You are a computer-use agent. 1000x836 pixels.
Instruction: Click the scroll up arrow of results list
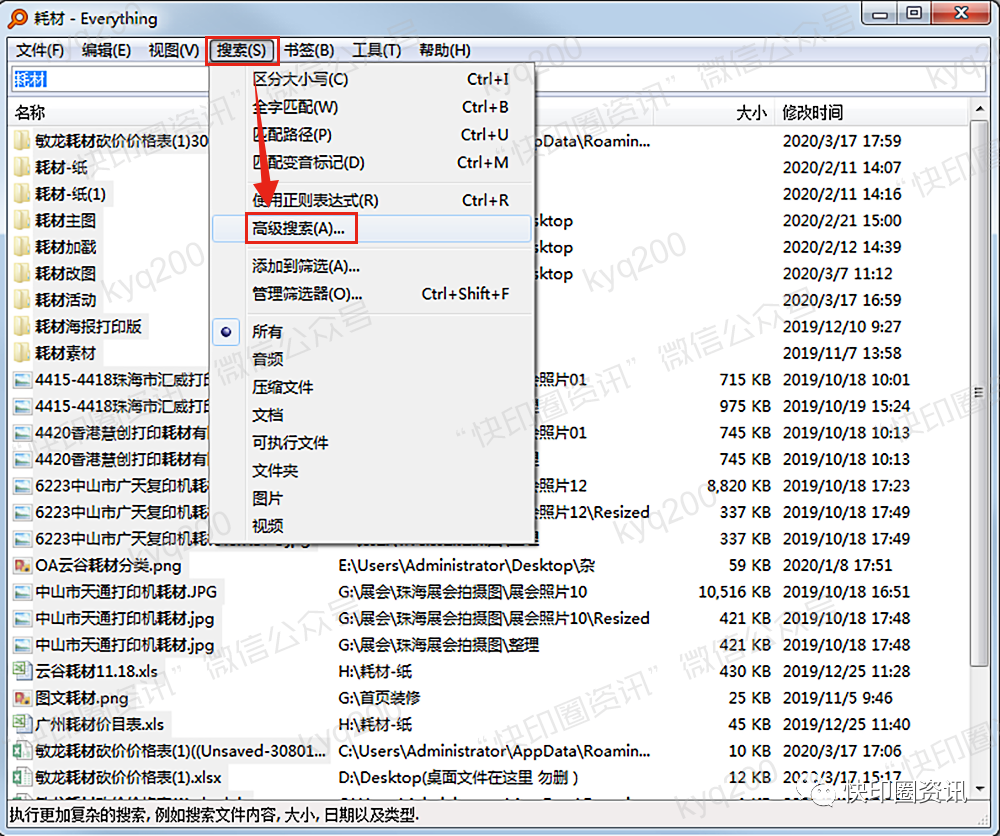click(x=979, y=110)
